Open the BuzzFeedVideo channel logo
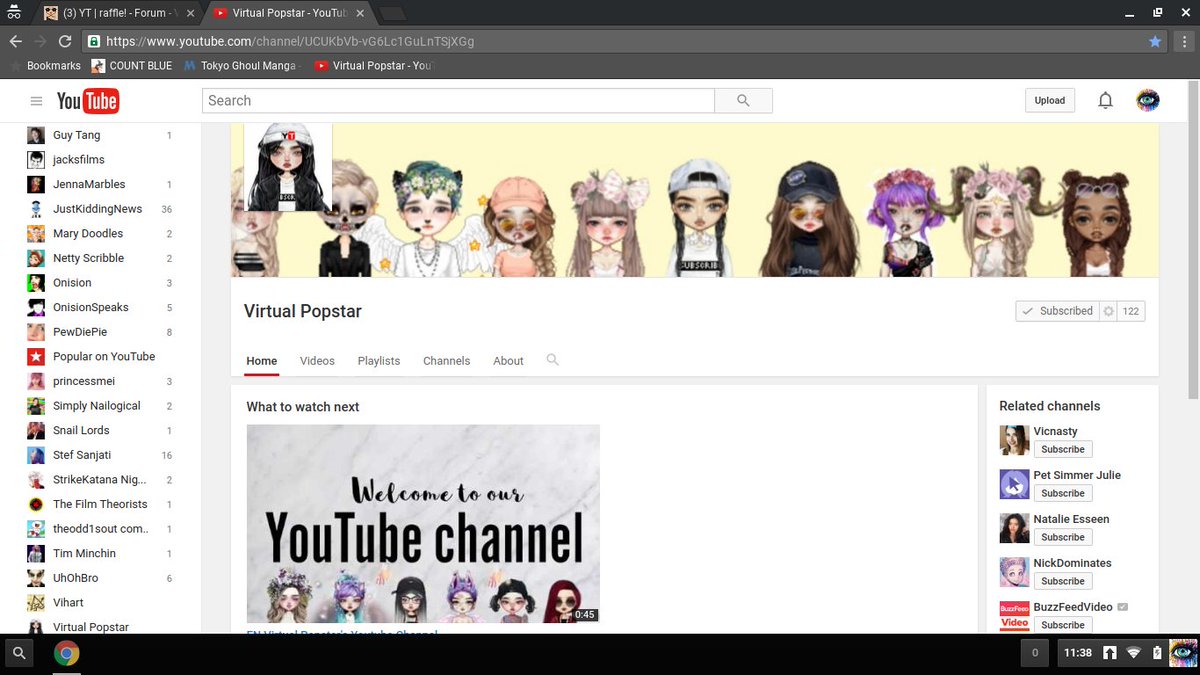 [1014, 616]
